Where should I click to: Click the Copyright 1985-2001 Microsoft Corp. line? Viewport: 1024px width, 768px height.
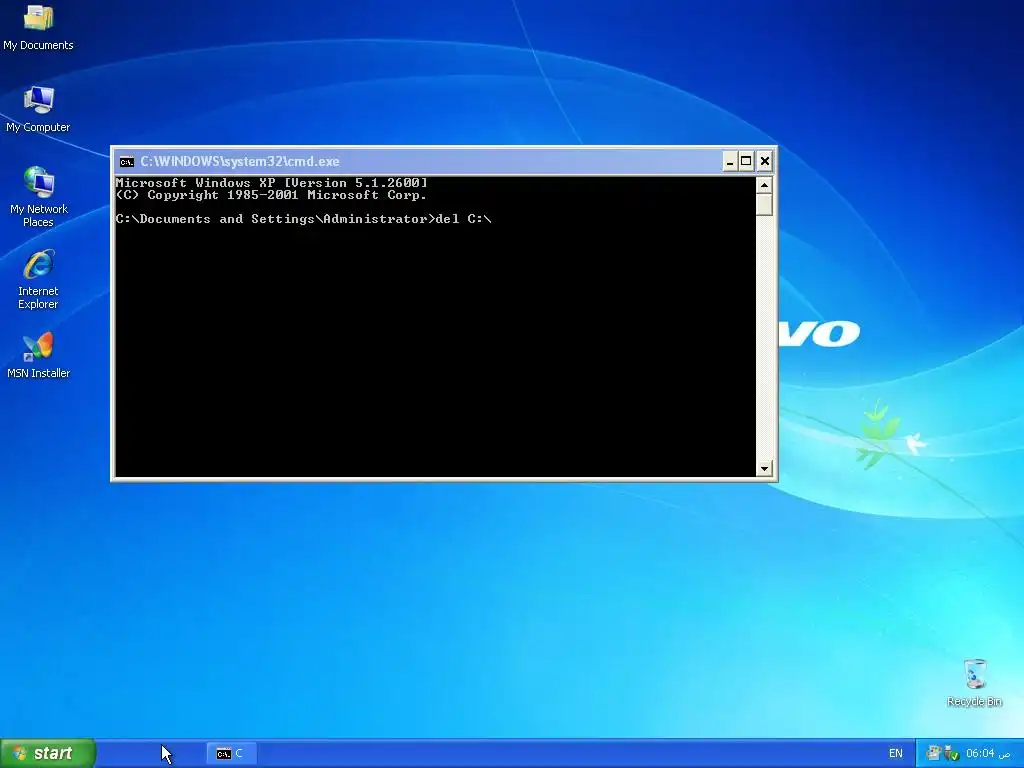pos(271,195)
